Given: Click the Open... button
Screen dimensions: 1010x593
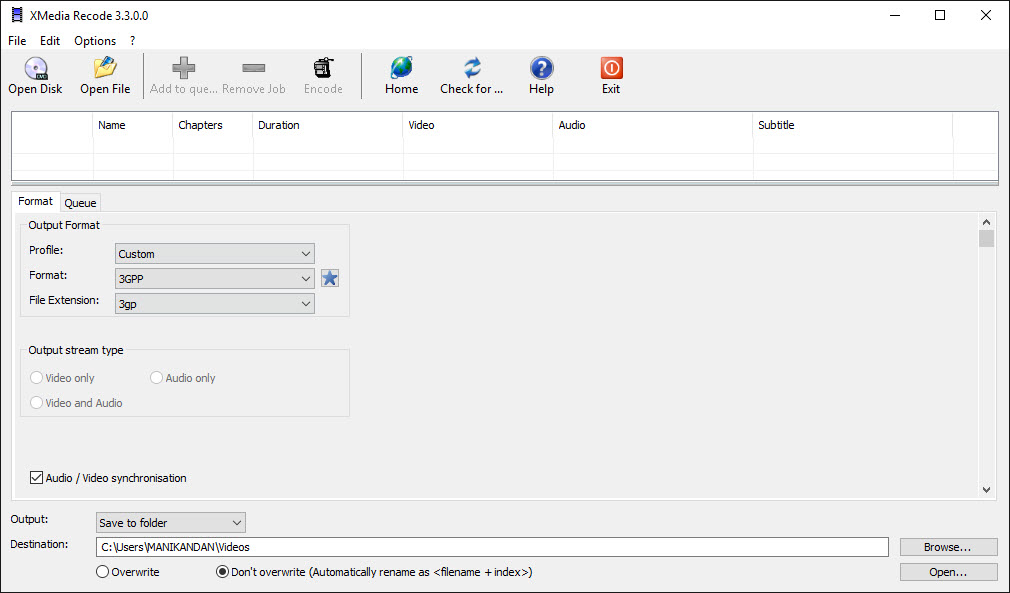Looking at the screenshot, I should (x=948, y=572).
